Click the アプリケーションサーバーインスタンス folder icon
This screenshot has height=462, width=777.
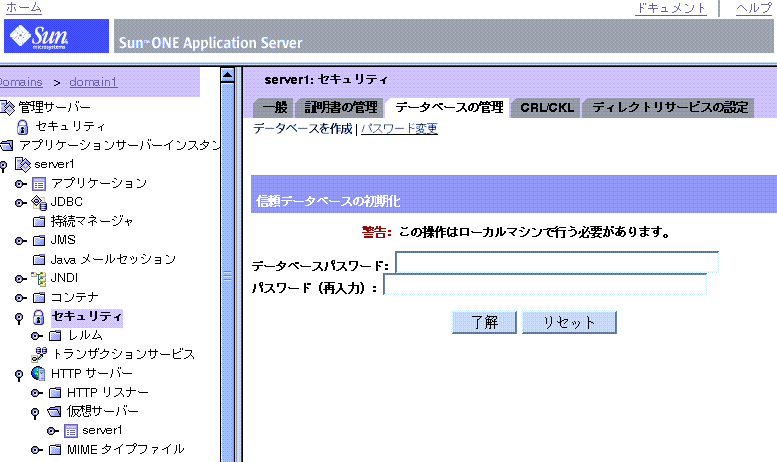point(6,146)
